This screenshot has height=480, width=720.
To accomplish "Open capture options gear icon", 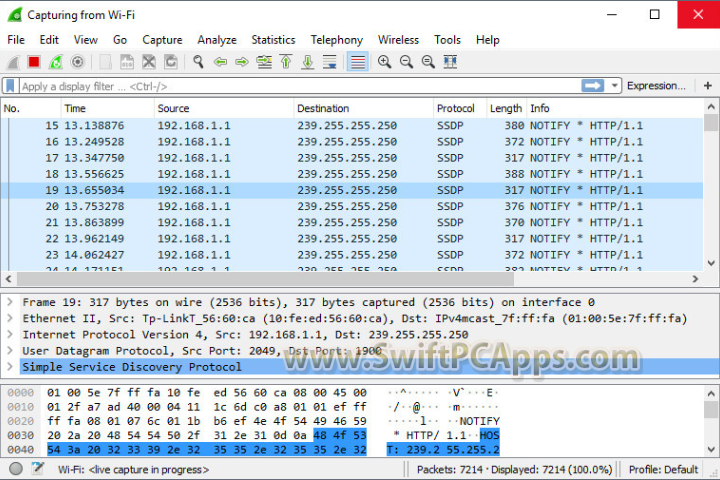I will click(x=78, y=62).
